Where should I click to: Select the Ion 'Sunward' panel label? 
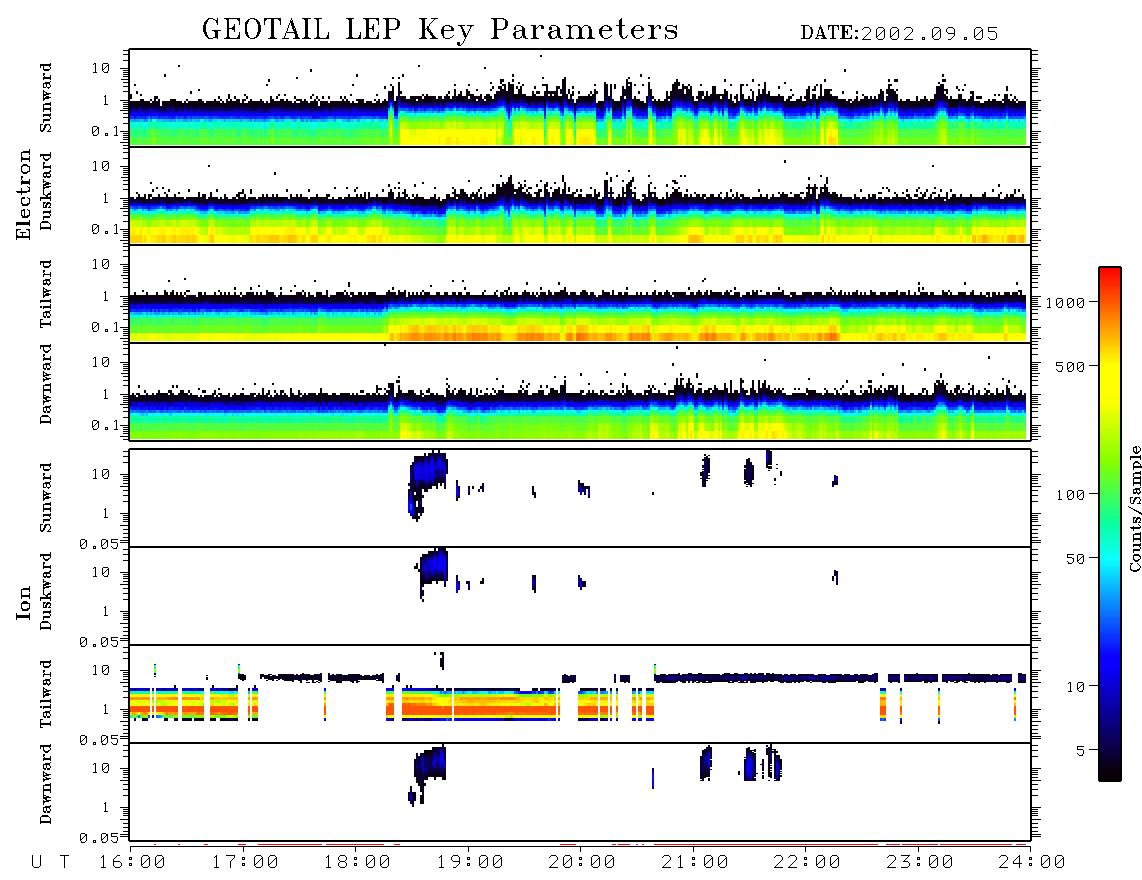tap(46, 498)
